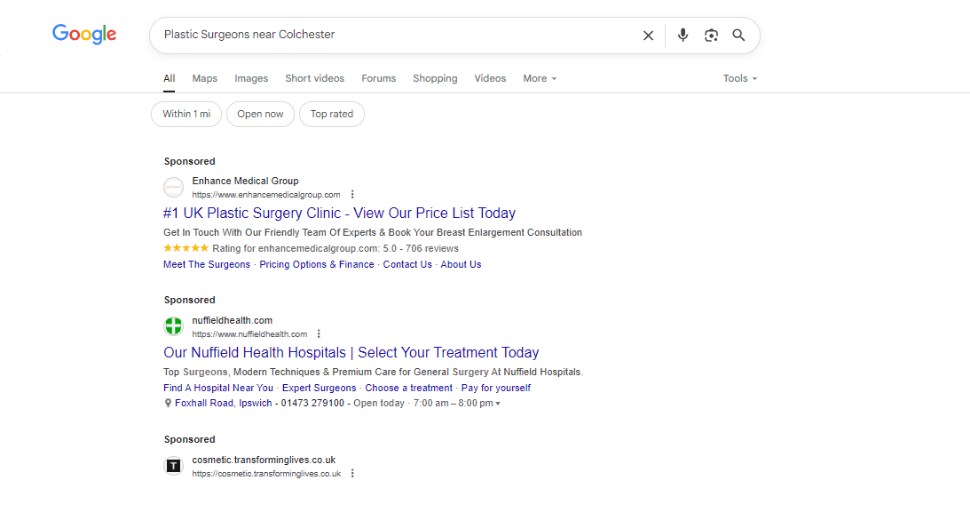970x517 pixels.
Task: Click the www.nuffieldhealth.com URL text
Action: 249,334
